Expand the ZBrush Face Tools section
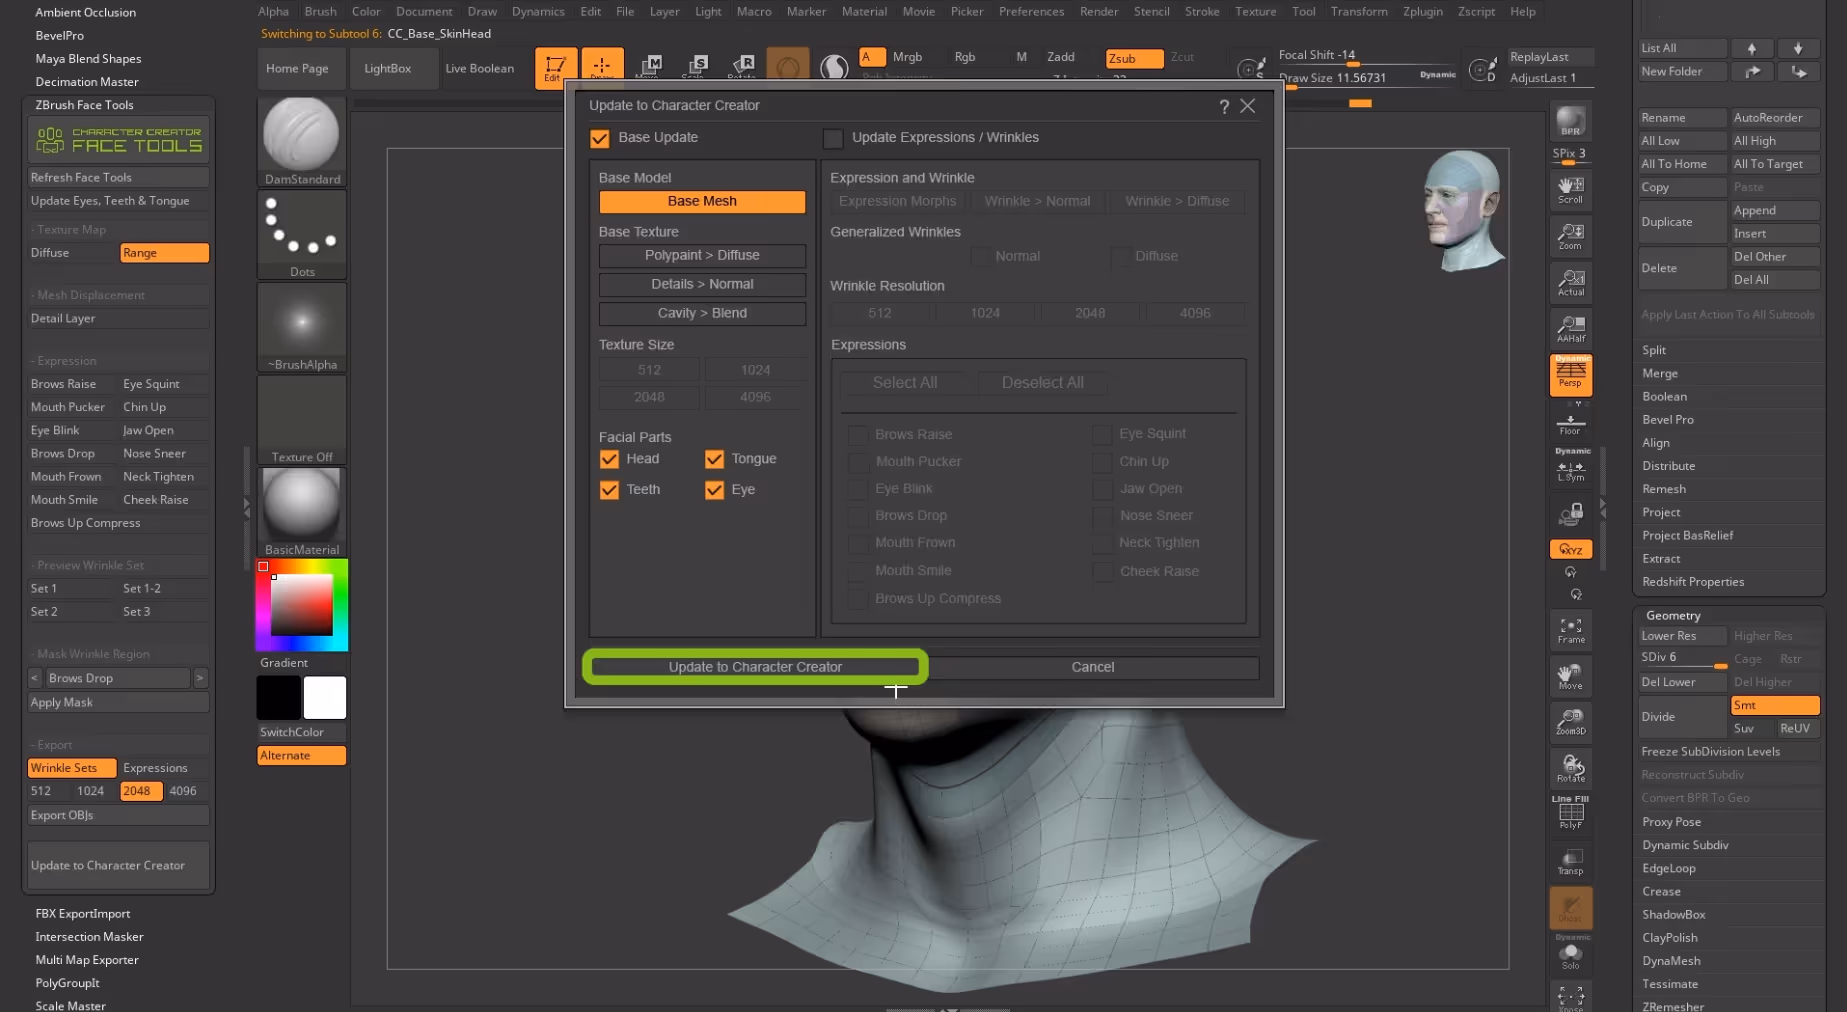 coord(84,105)
